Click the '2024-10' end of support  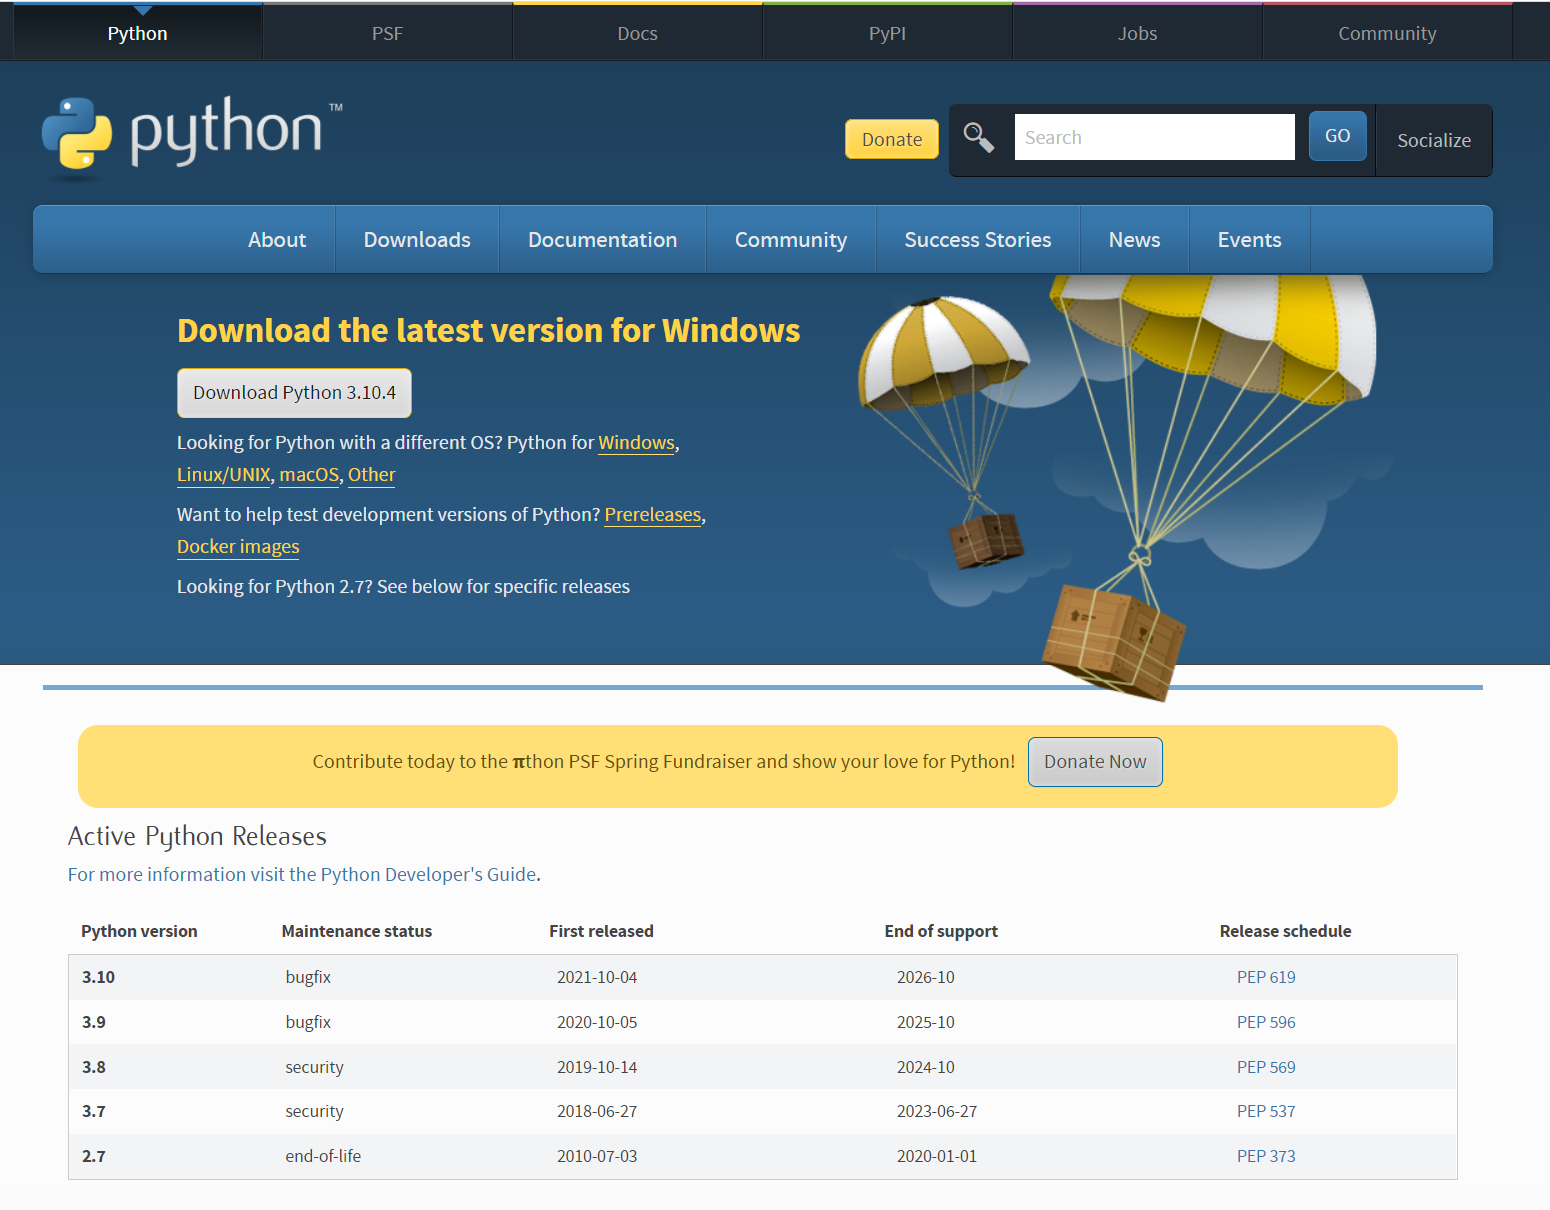tap(926, 1067)
